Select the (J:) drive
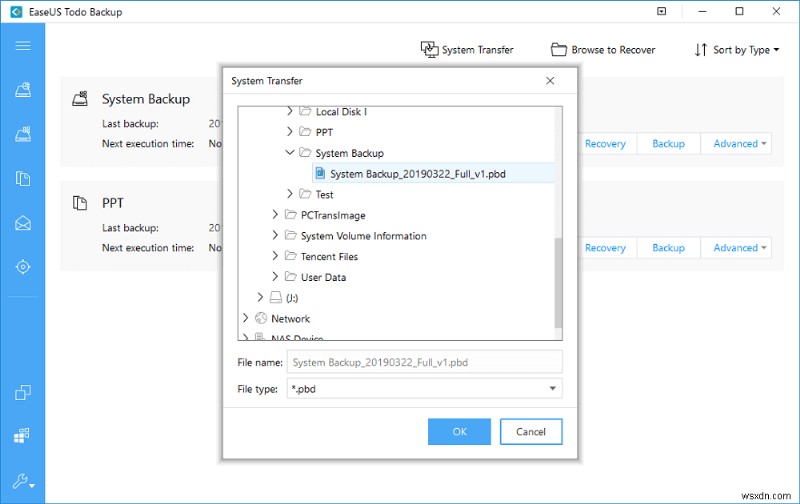The width and height of the screenshot is (800, 504). coord(292,298)
